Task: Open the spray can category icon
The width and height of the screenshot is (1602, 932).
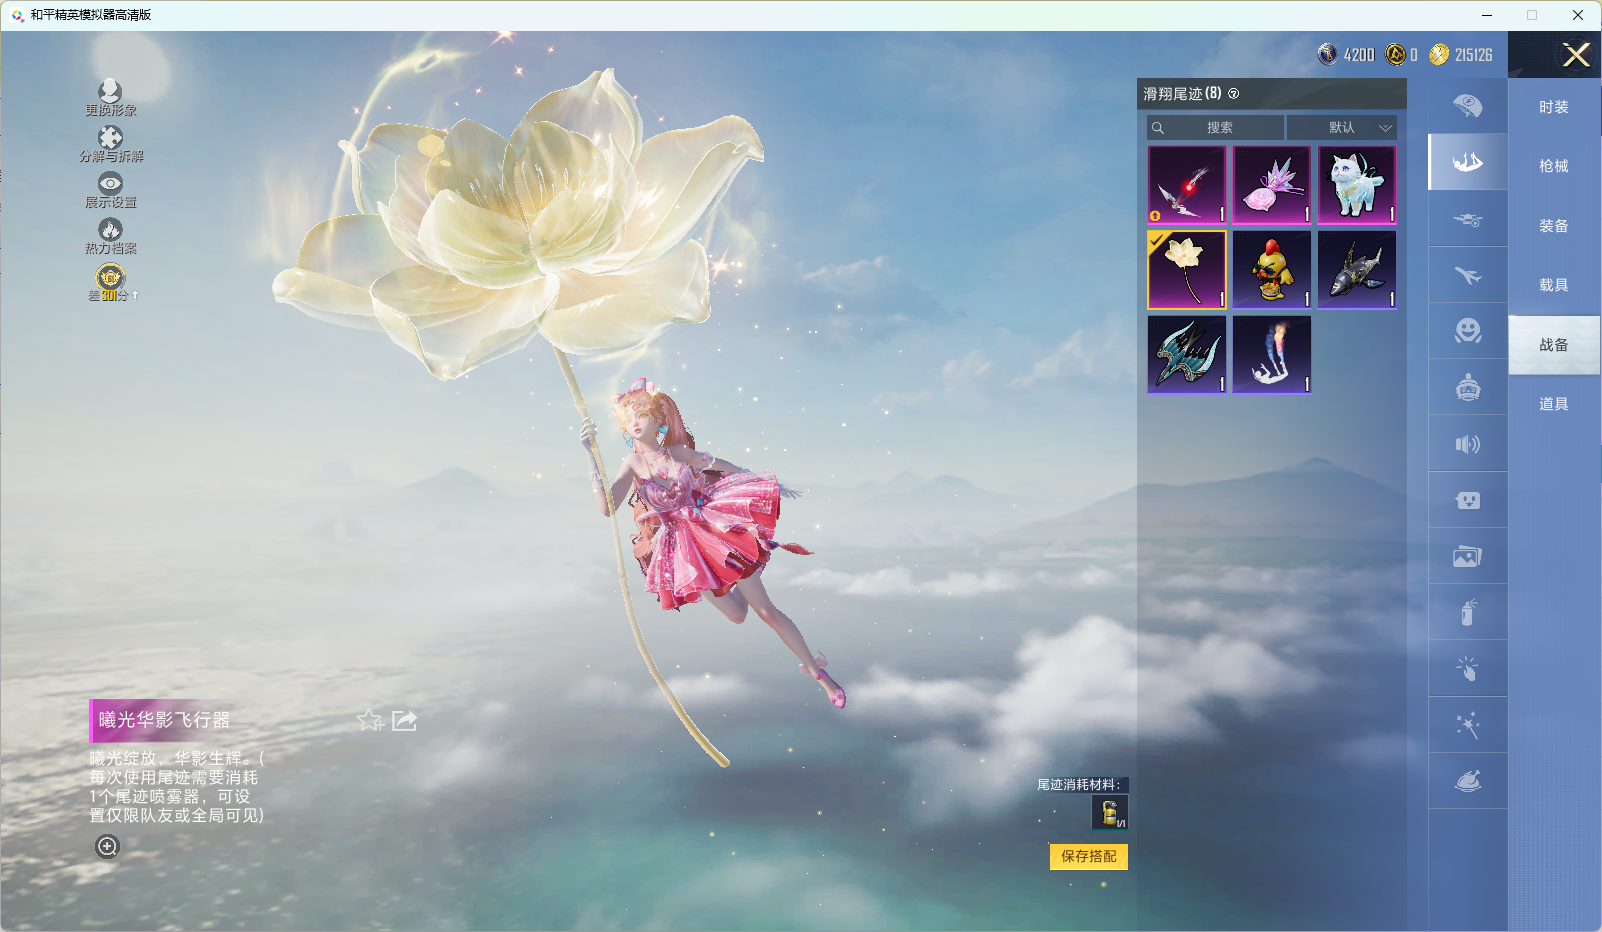Action: tap(1467, 611)
